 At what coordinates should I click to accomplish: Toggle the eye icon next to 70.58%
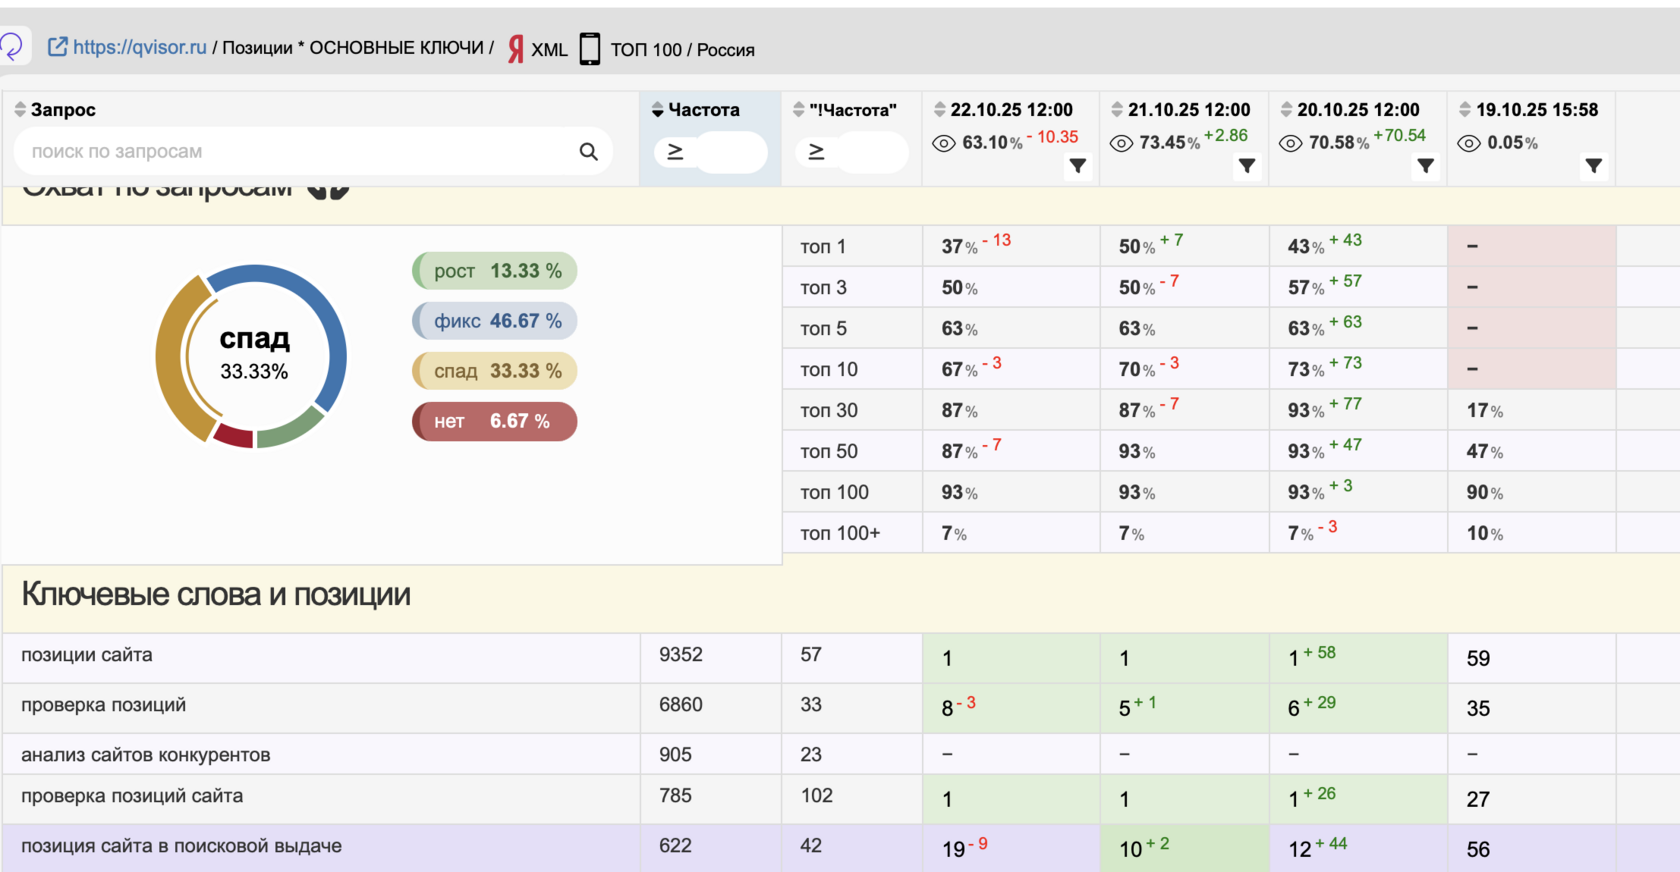click(x=1291, y=143)
